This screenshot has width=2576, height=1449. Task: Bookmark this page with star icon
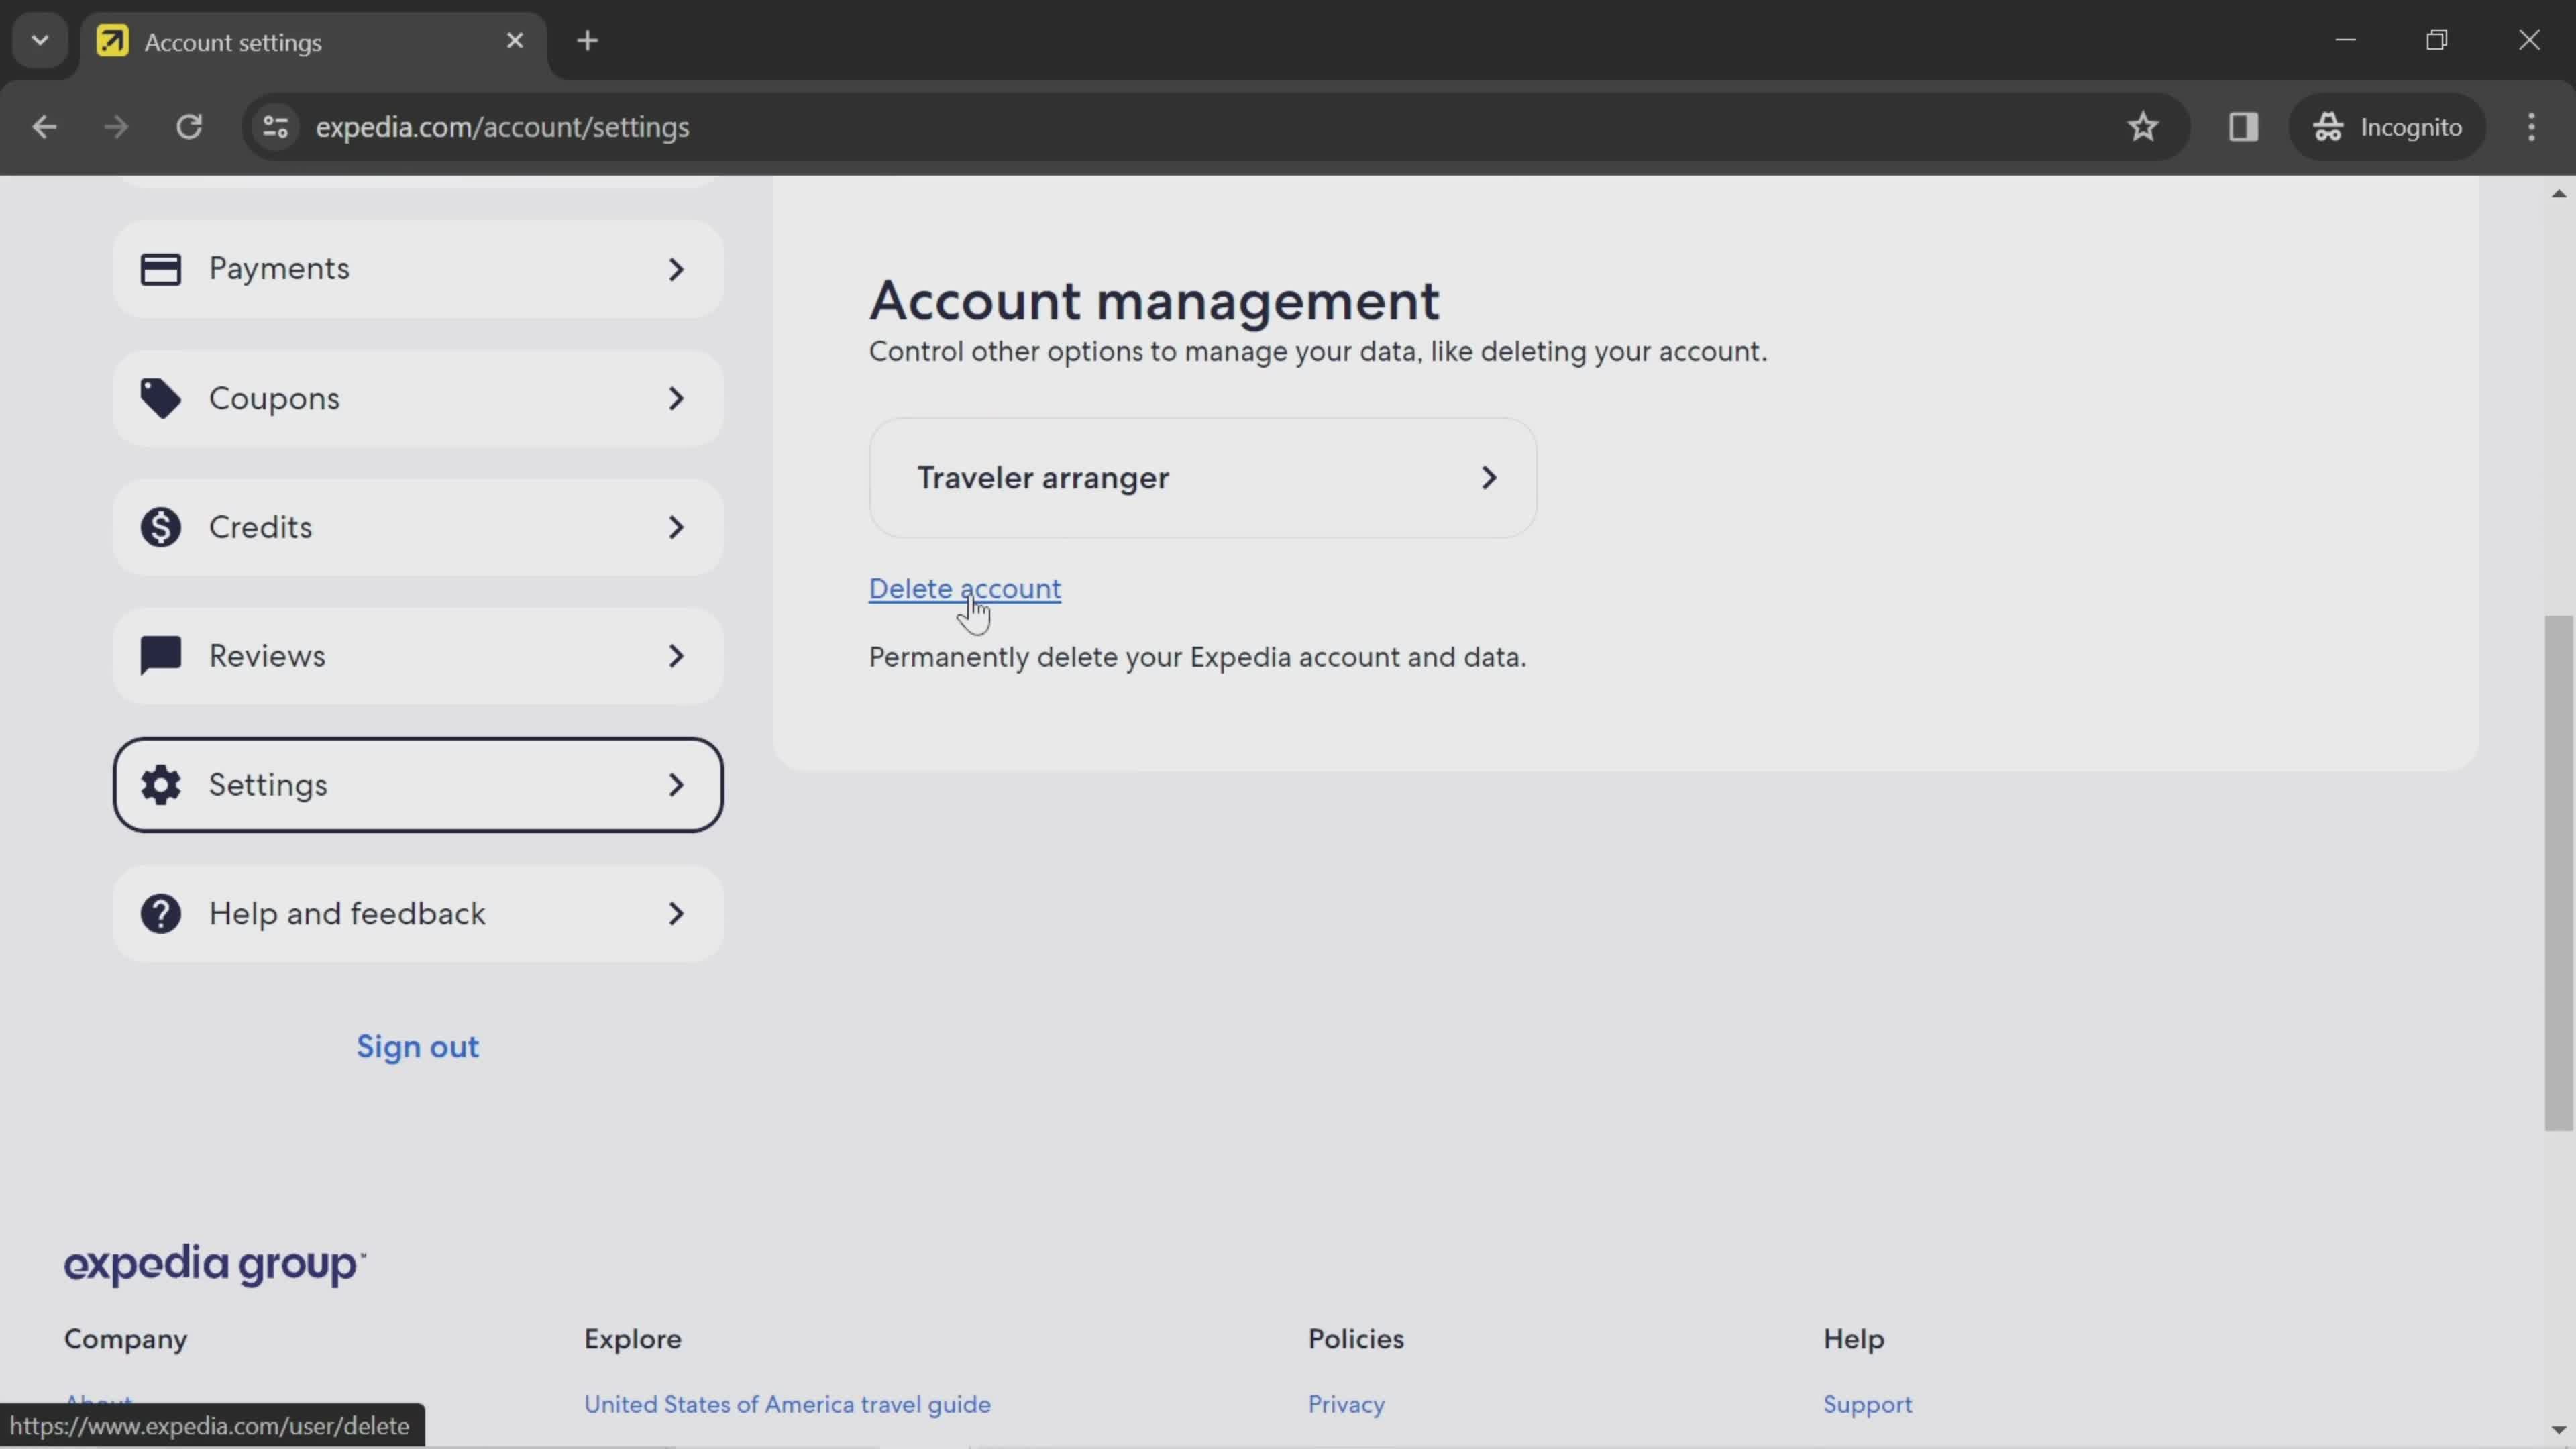[2142, 127]
